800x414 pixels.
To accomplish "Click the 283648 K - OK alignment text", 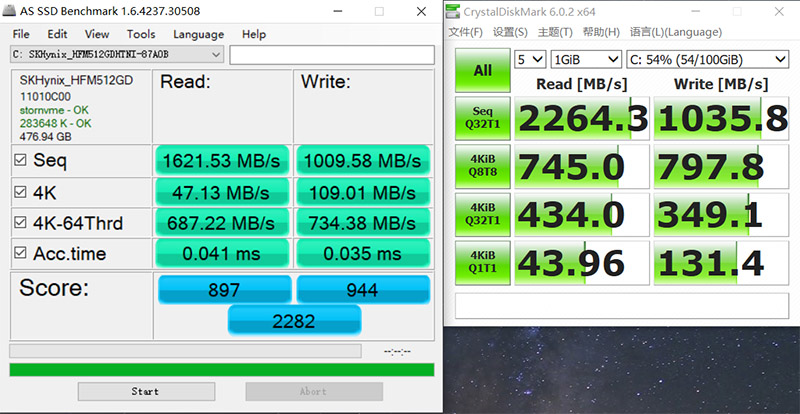I will (56, 123).
